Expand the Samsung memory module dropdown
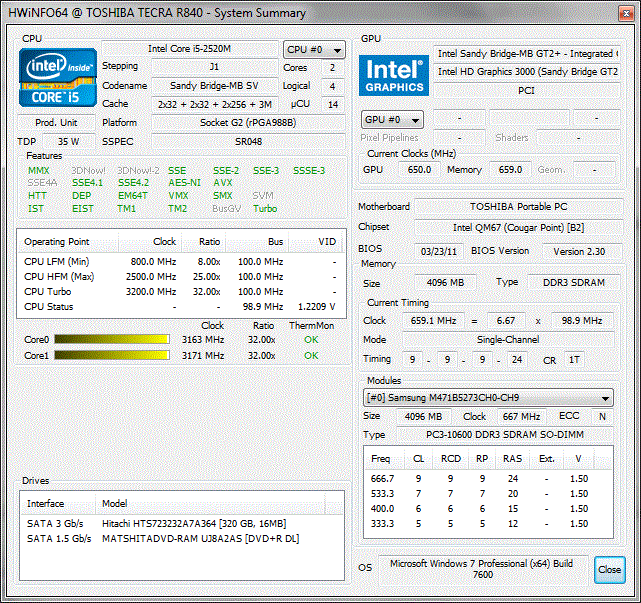 (487, 397)
